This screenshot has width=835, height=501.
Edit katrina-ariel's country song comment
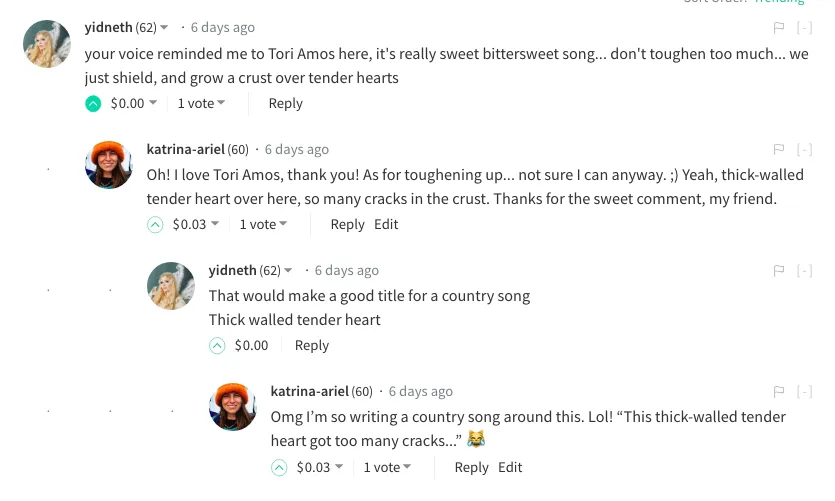click(x=510, y=467)
